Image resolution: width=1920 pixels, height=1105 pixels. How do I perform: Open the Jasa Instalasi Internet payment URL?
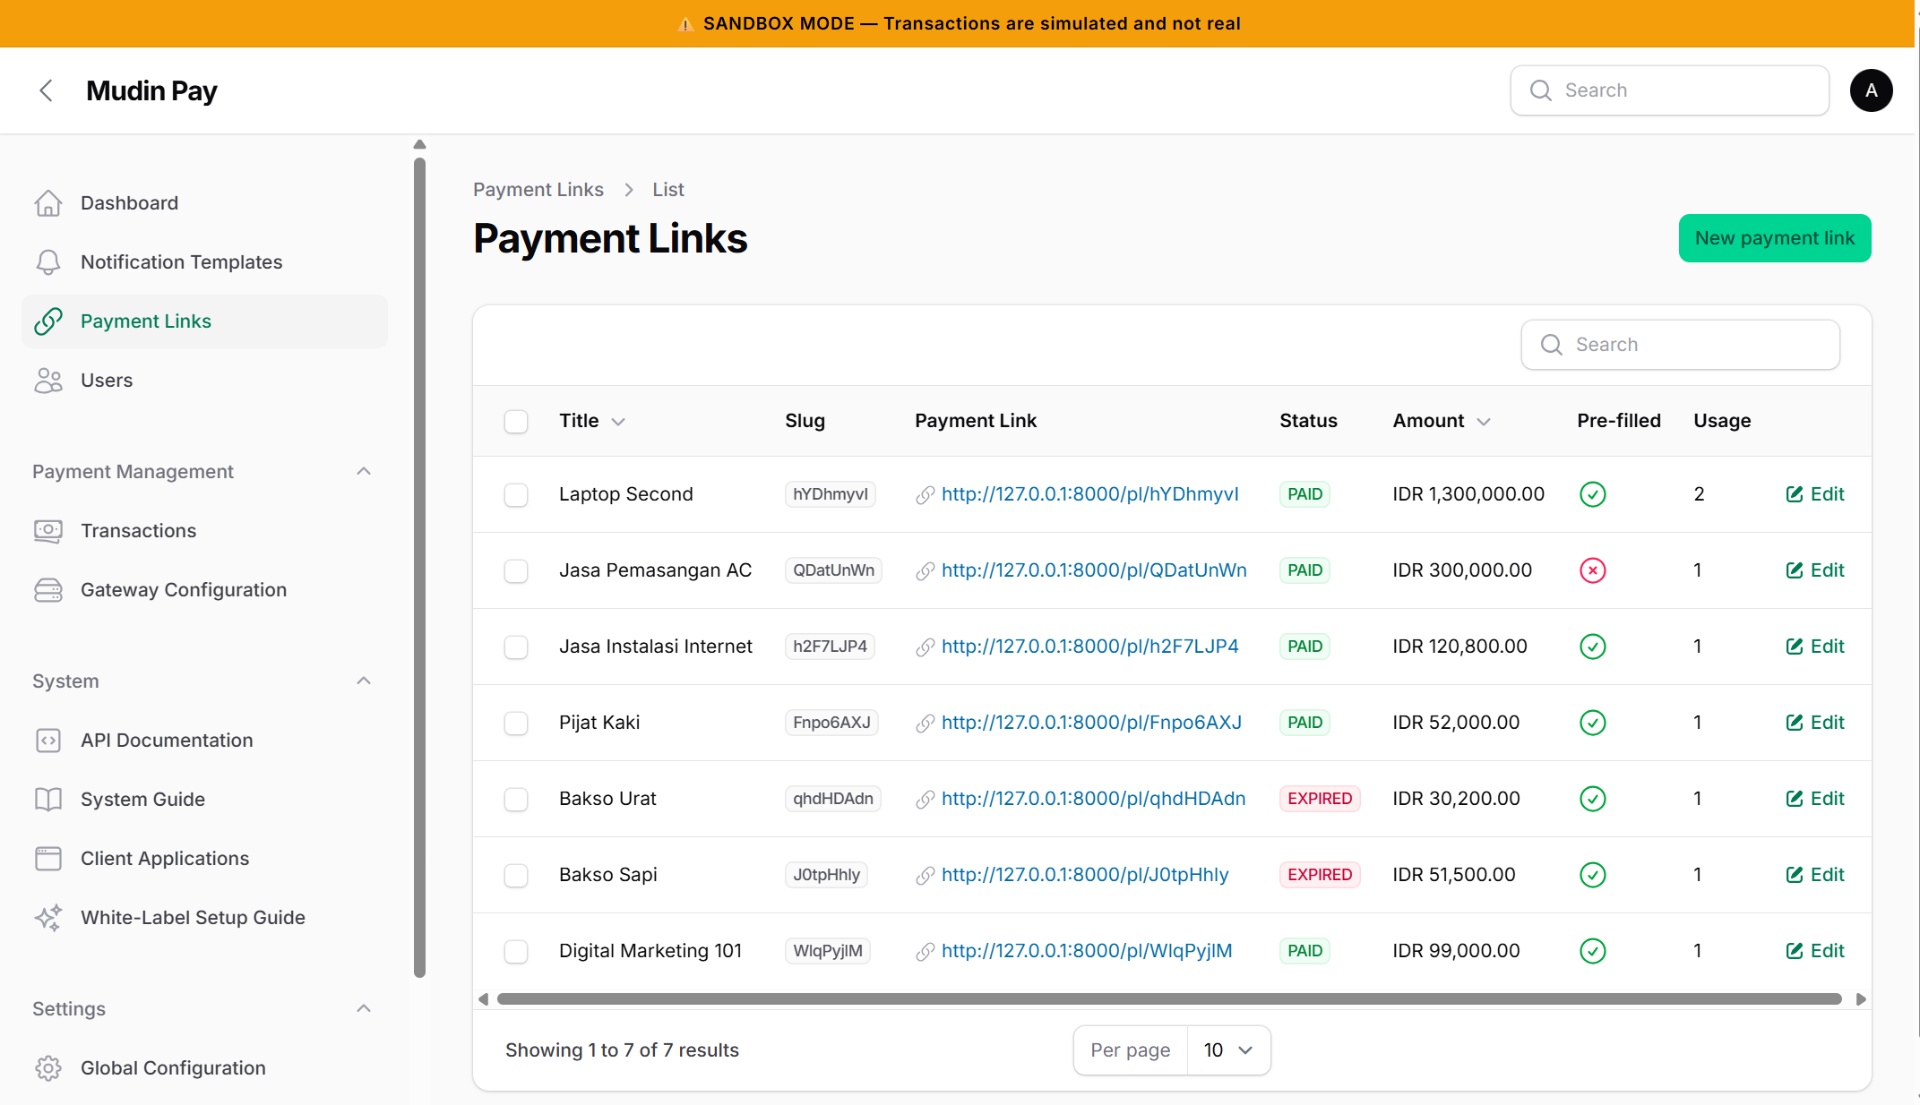(x=1090, y=646)
